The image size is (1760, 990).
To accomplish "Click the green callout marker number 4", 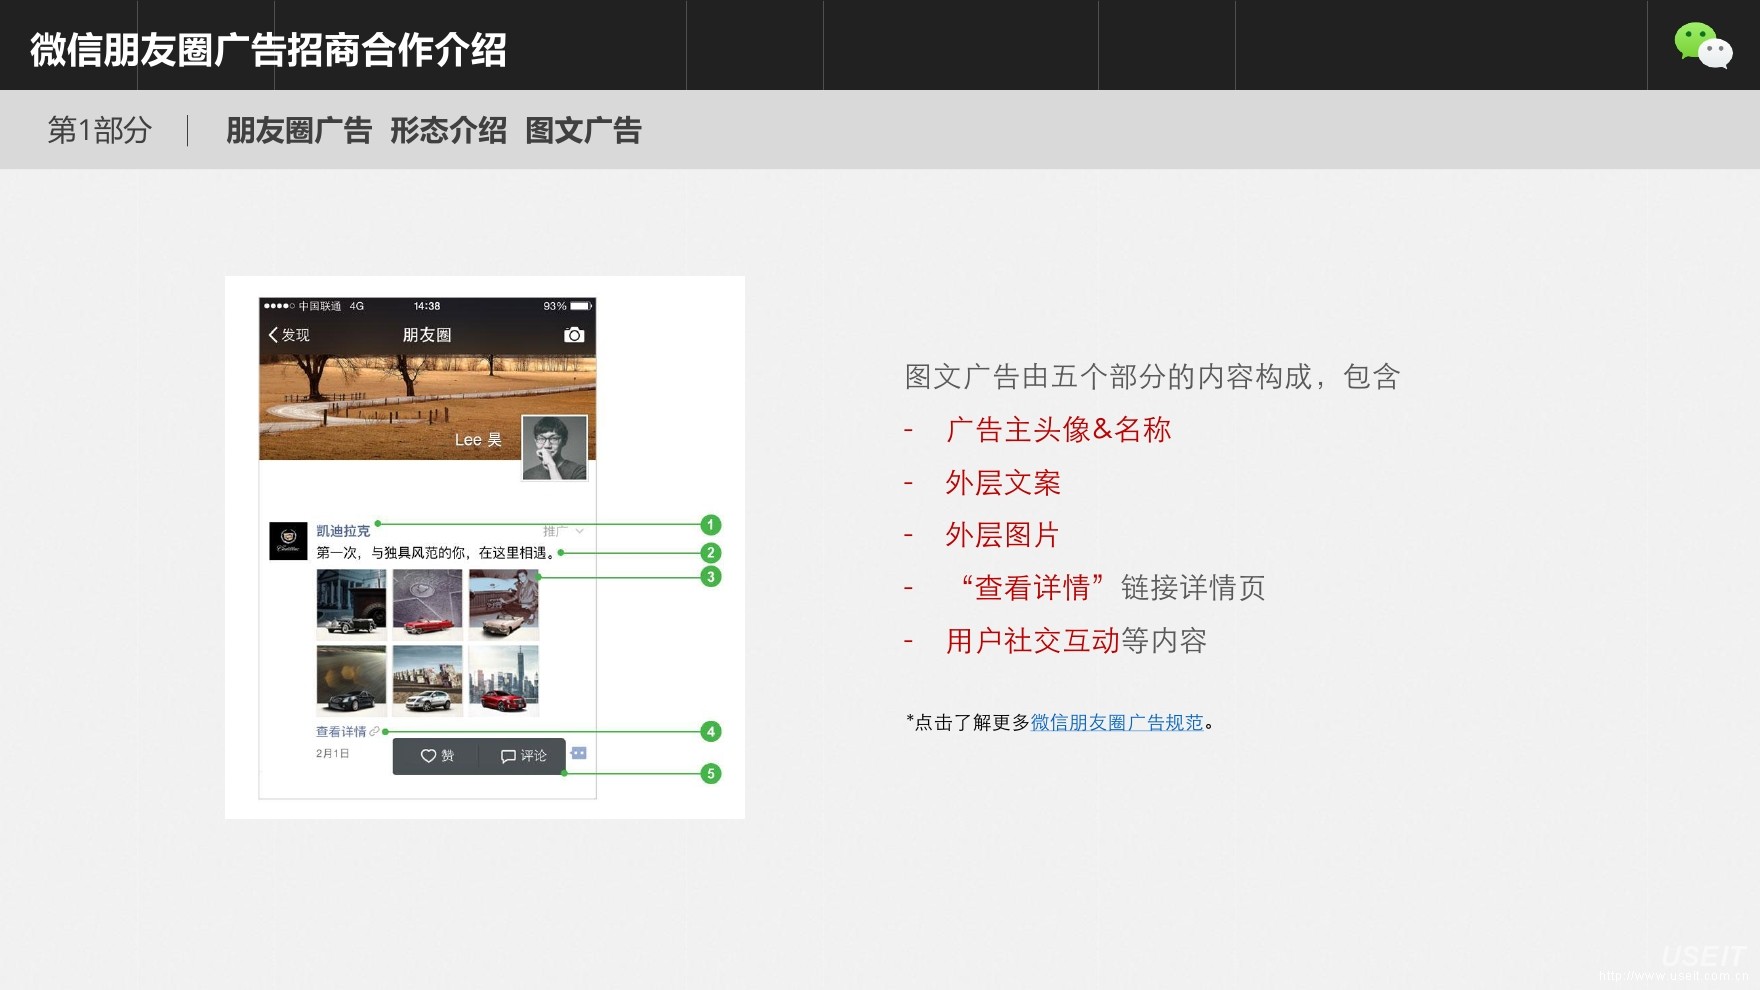I will pyautogui.click(x=710, y=731).
